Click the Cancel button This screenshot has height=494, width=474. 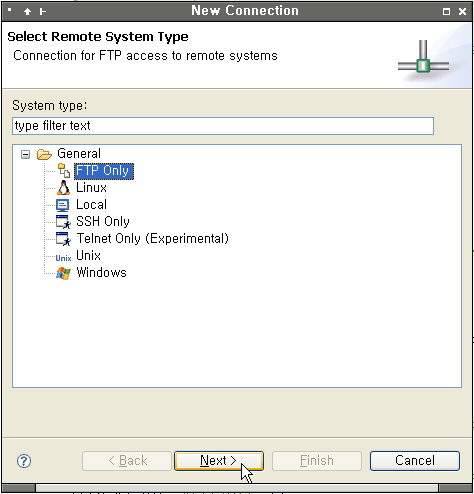click(415, 461)
